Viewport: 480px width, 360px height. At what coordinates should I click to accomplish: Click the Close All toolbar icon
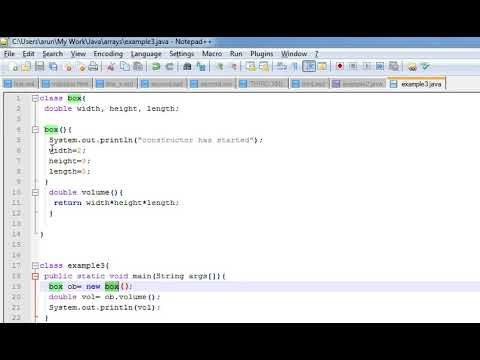coord(81,67)
